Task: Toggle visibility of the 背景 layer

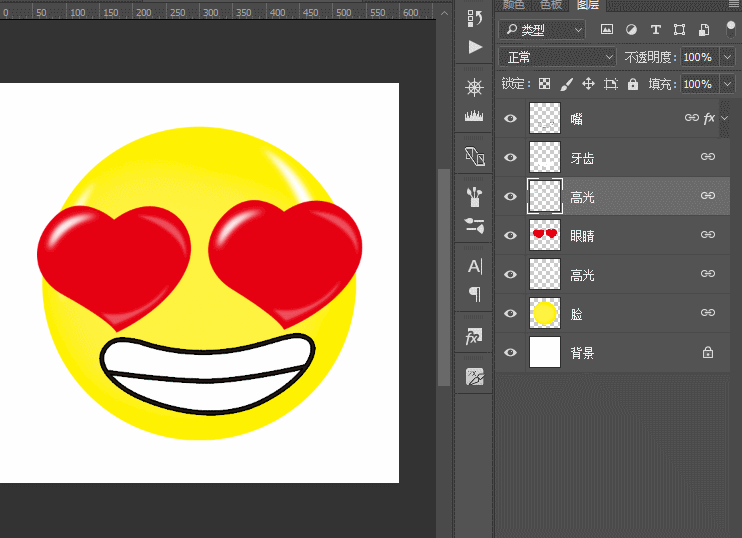Action: (510, 353)
